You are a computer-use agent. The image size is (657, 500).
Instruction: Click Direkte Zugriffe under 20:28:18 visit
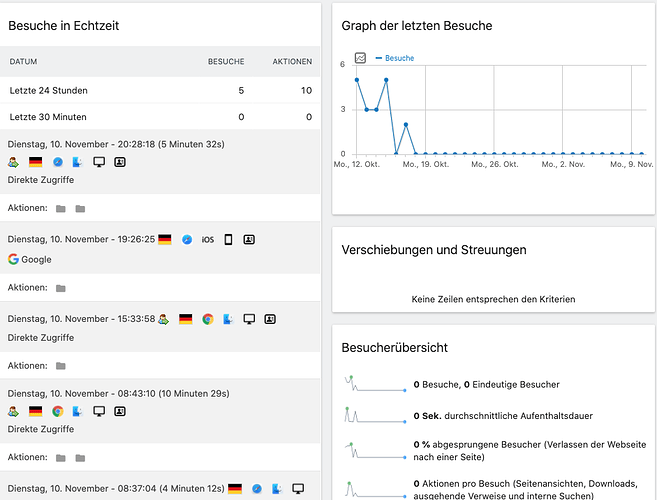click(x=41, y=180)
